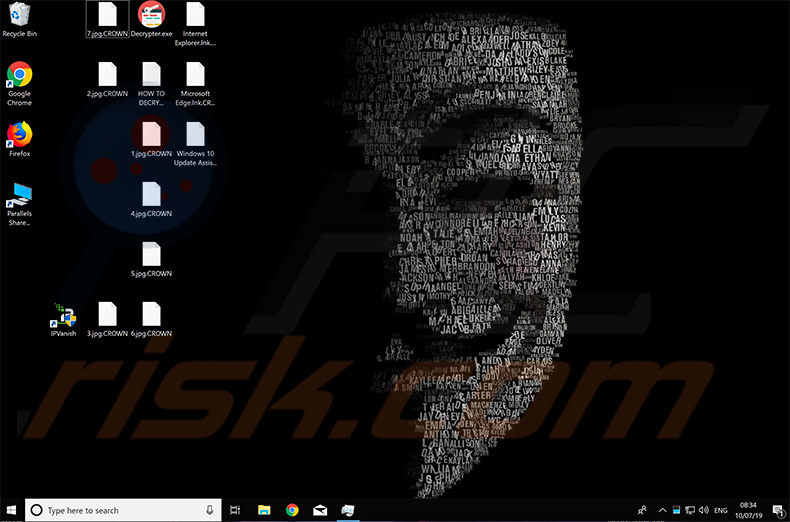Open Task View on taskbar
Image resolution: width=790 pixels, height=522 pixels.
tap(235, 510)
